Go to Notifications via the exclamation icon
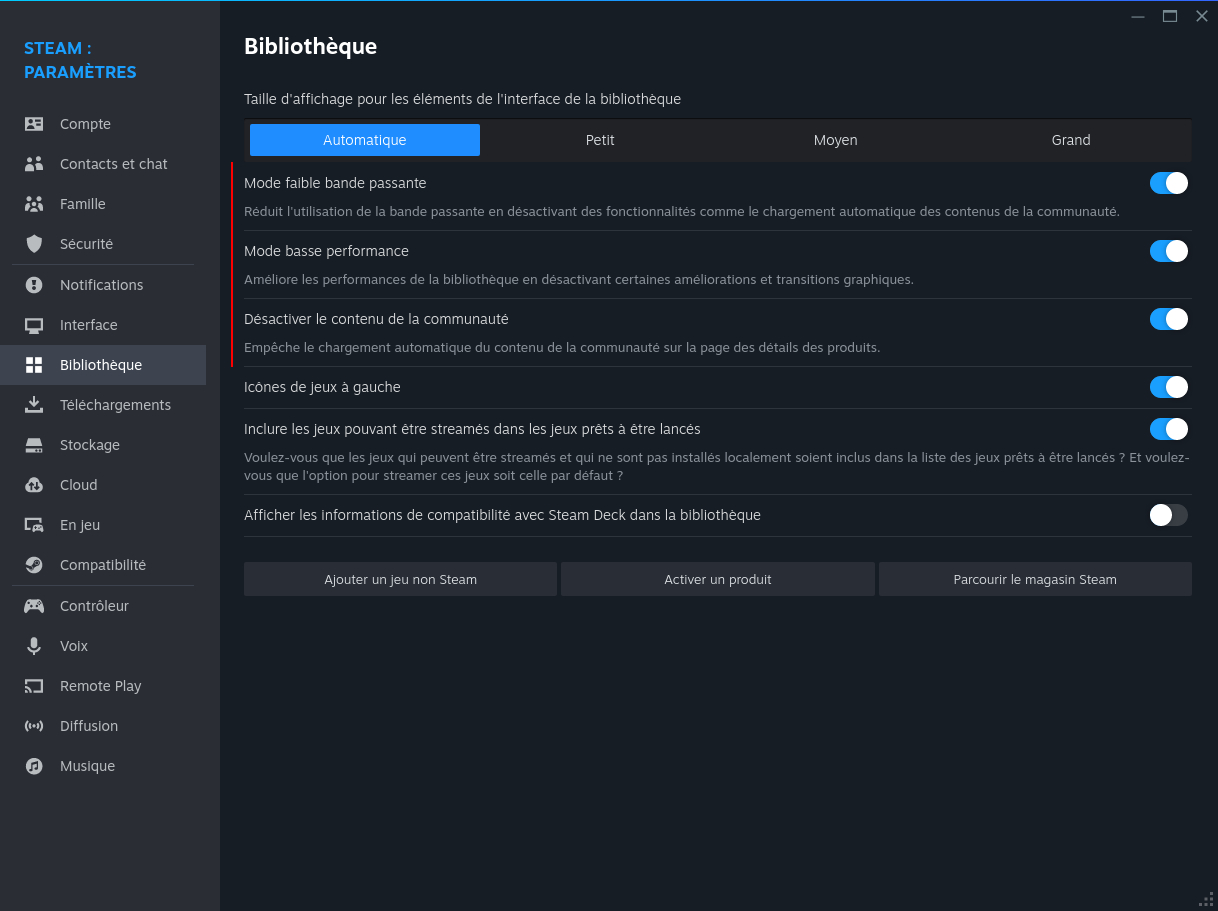1218x911 pixels. (34, 285)
